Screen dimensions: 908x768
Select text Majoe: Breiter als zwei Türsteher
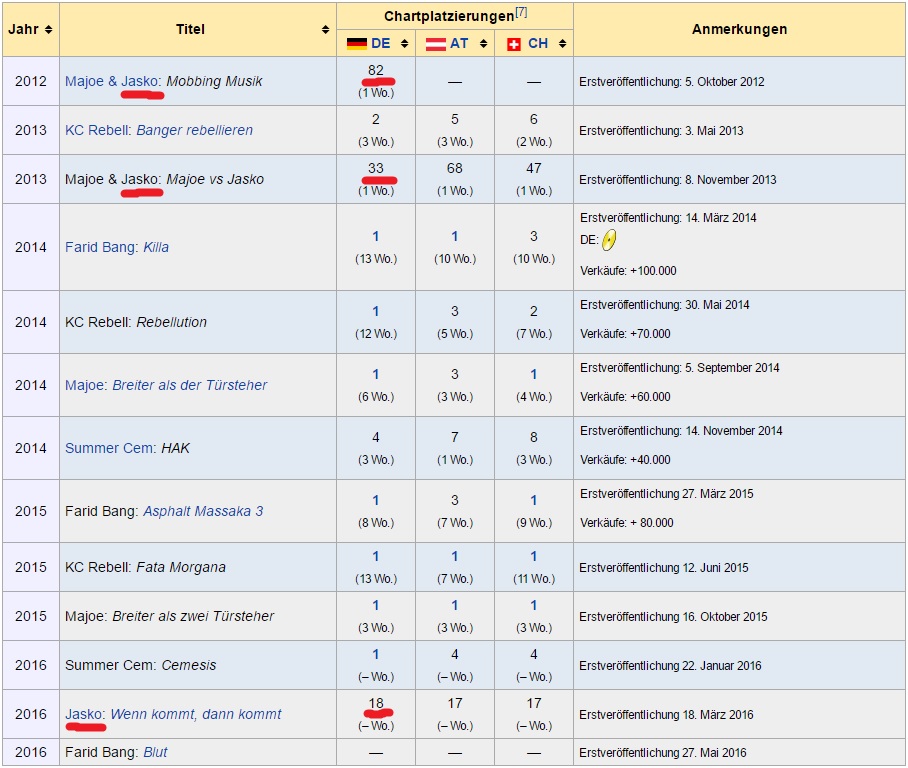click(x=170, y=616)
